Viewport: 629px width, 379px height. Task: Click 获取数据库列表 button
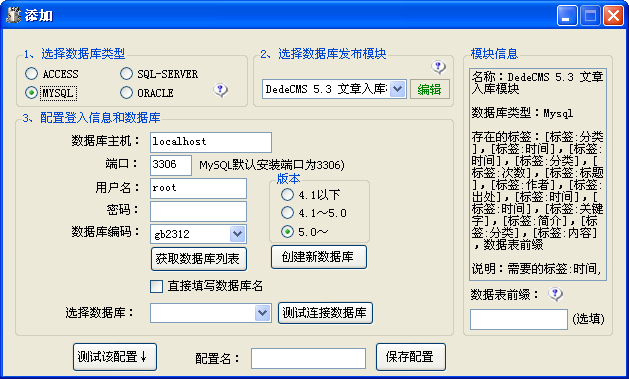(199, 259)
